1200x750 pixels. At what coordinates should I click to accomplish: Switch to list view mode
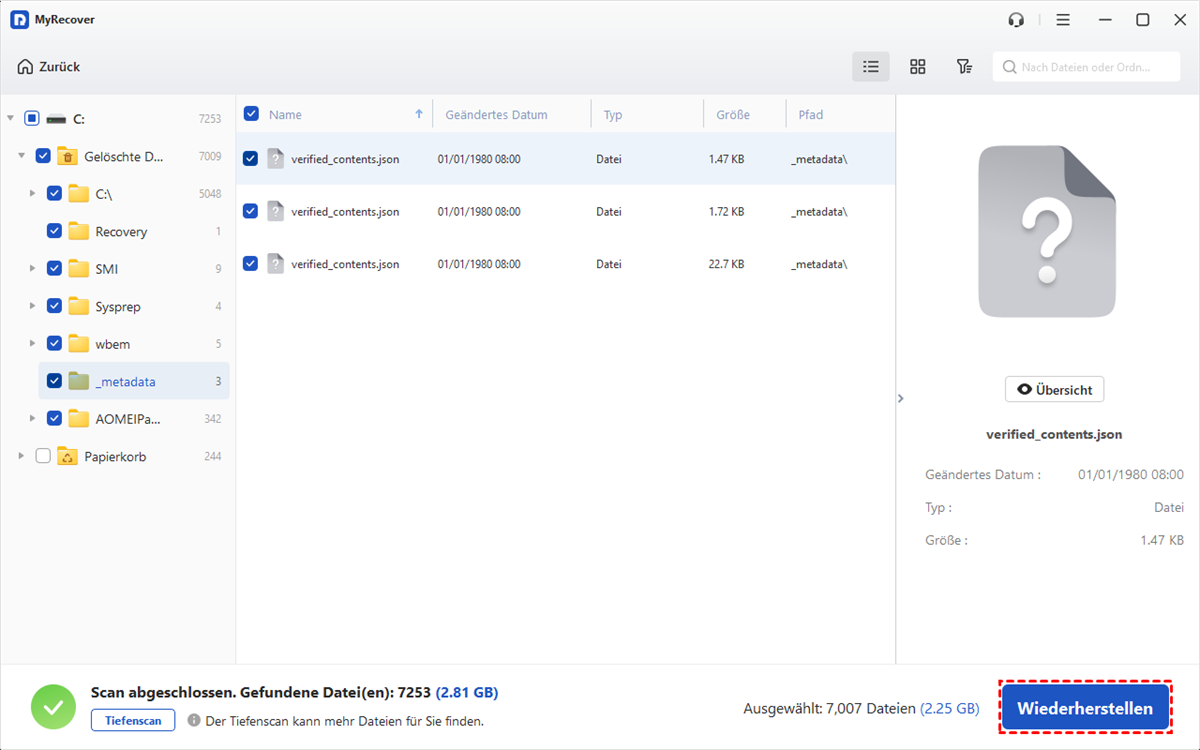point(871,67)
